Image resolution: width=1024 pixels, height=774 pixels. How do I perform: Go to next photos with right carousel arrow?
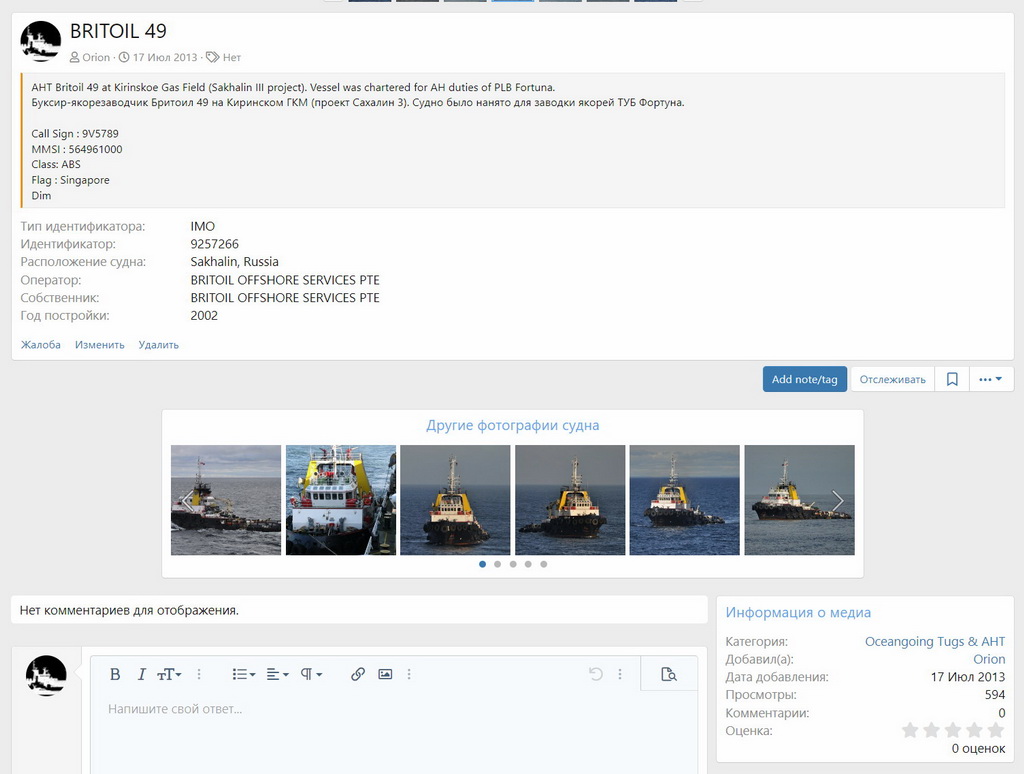pos(838,501)
